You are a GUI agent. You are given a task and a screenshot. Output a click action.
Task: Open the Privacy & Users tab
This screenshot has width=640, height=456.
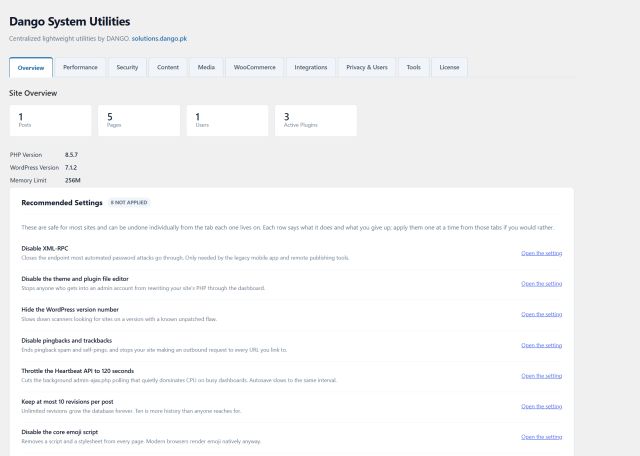[x=367, y=67]
